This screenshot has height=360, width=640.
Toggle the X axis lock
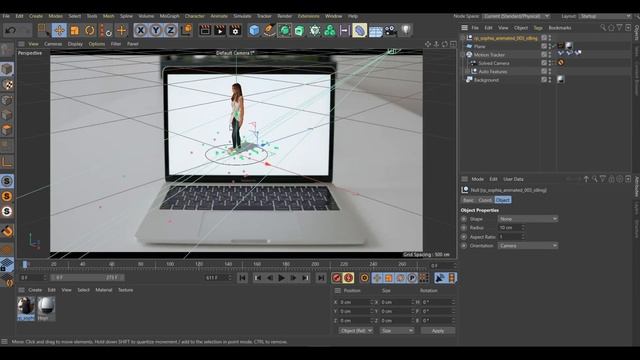pos(140,30)
